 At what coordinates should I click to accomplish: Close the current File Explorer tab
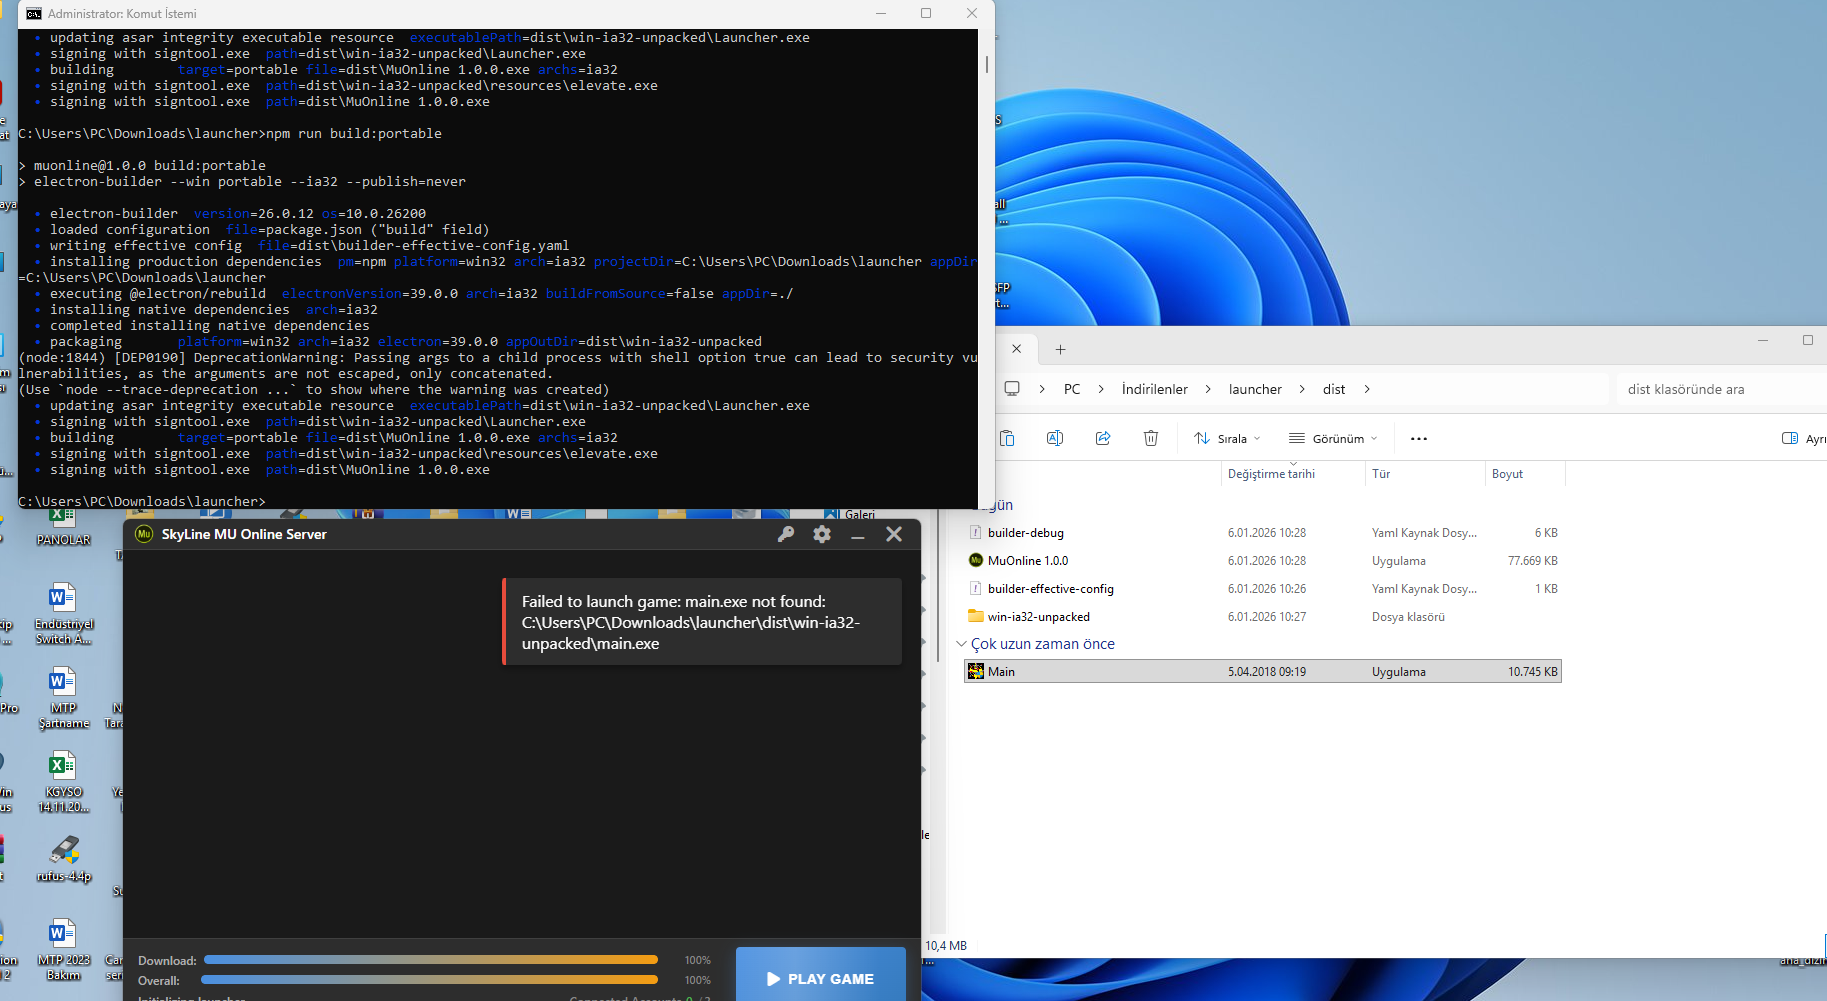(x=1017, y=349)
